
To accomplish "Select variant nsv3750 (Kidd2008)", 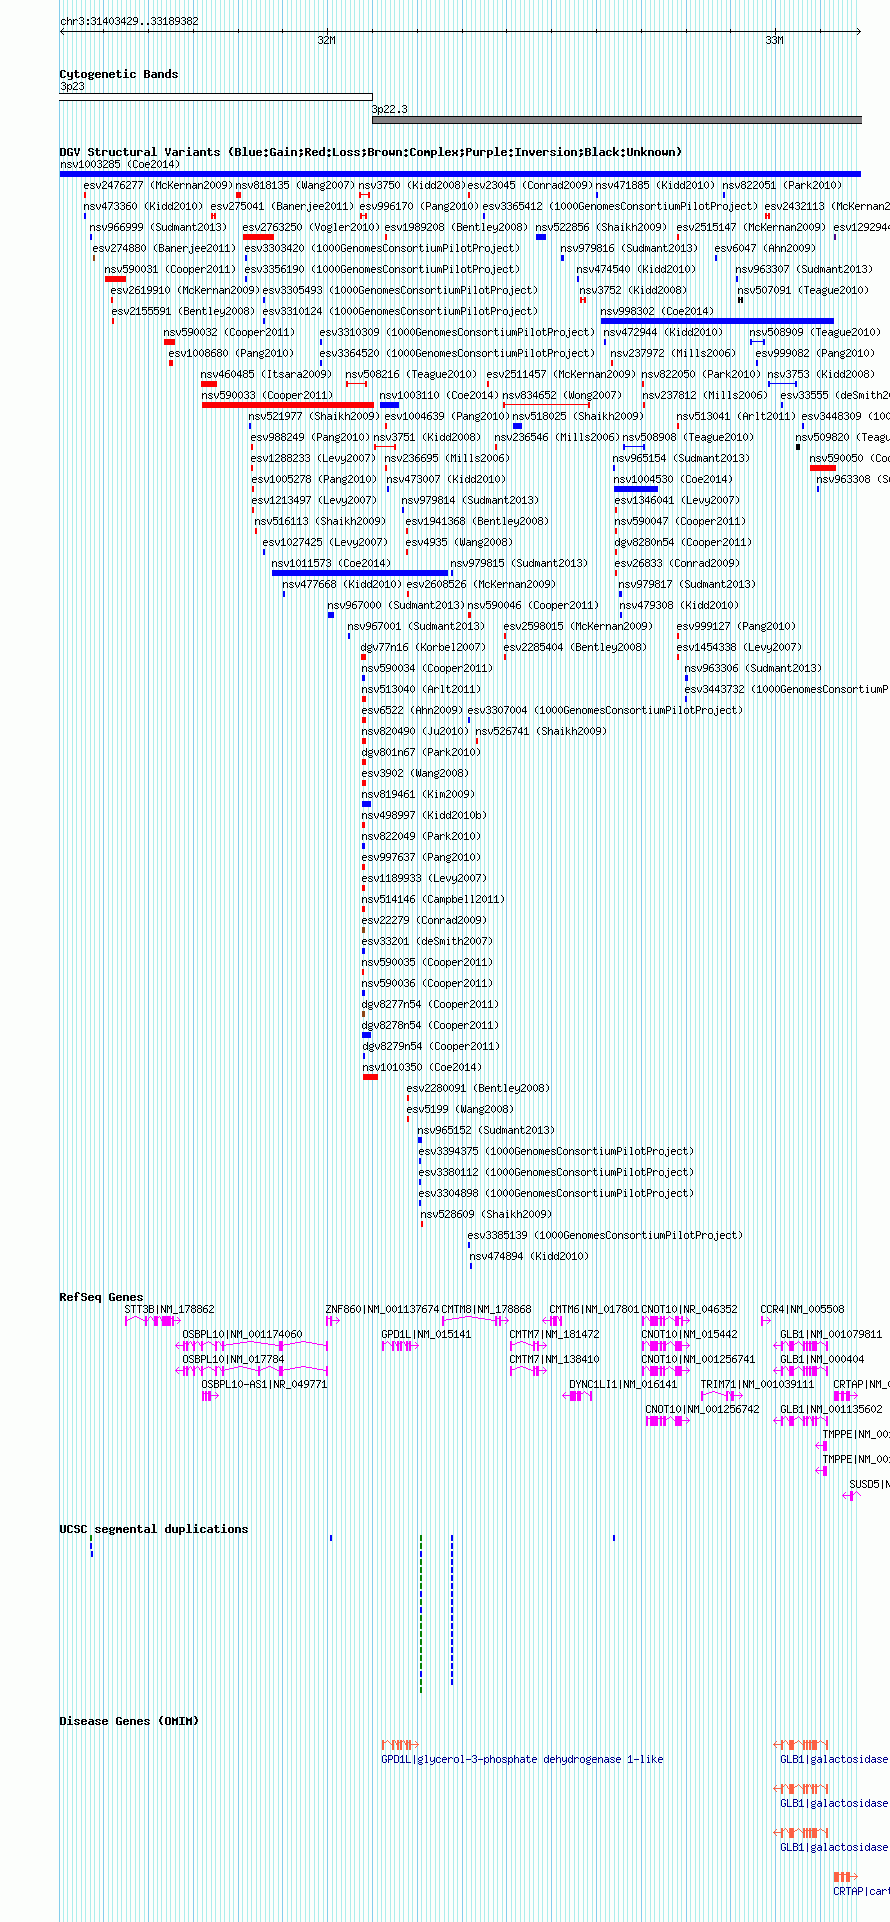I will (411, 185).
